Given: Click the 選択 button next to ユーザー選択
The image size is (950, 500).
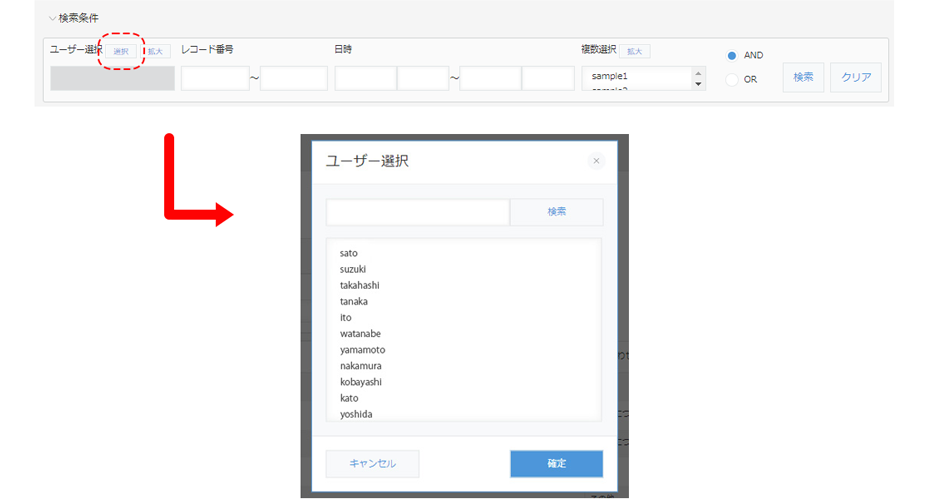Looking at the screenshot, I should click(x=121, y=51).
